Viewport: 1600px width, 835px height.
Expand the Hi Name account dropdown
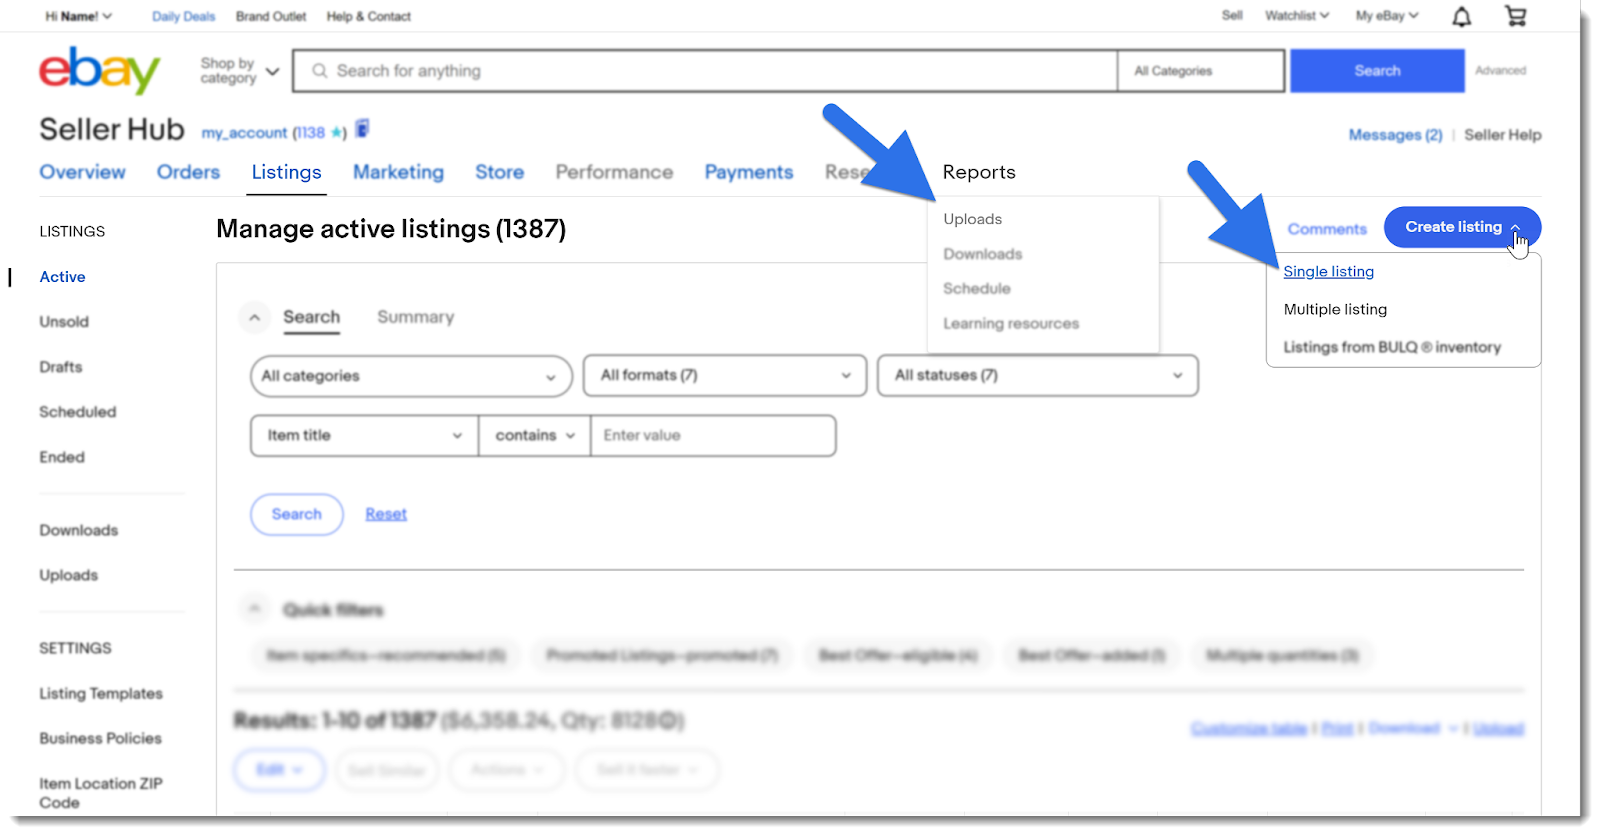click(x=78, y=16)
